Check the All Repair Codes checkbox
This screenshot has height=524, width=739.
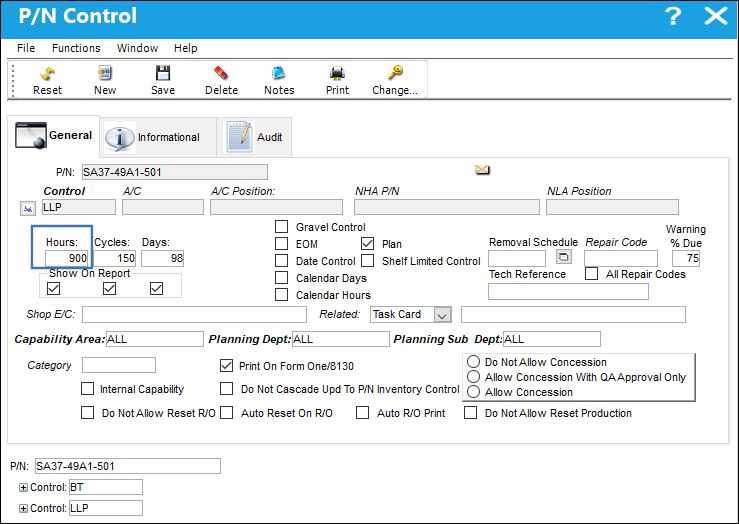coord(591,274)
